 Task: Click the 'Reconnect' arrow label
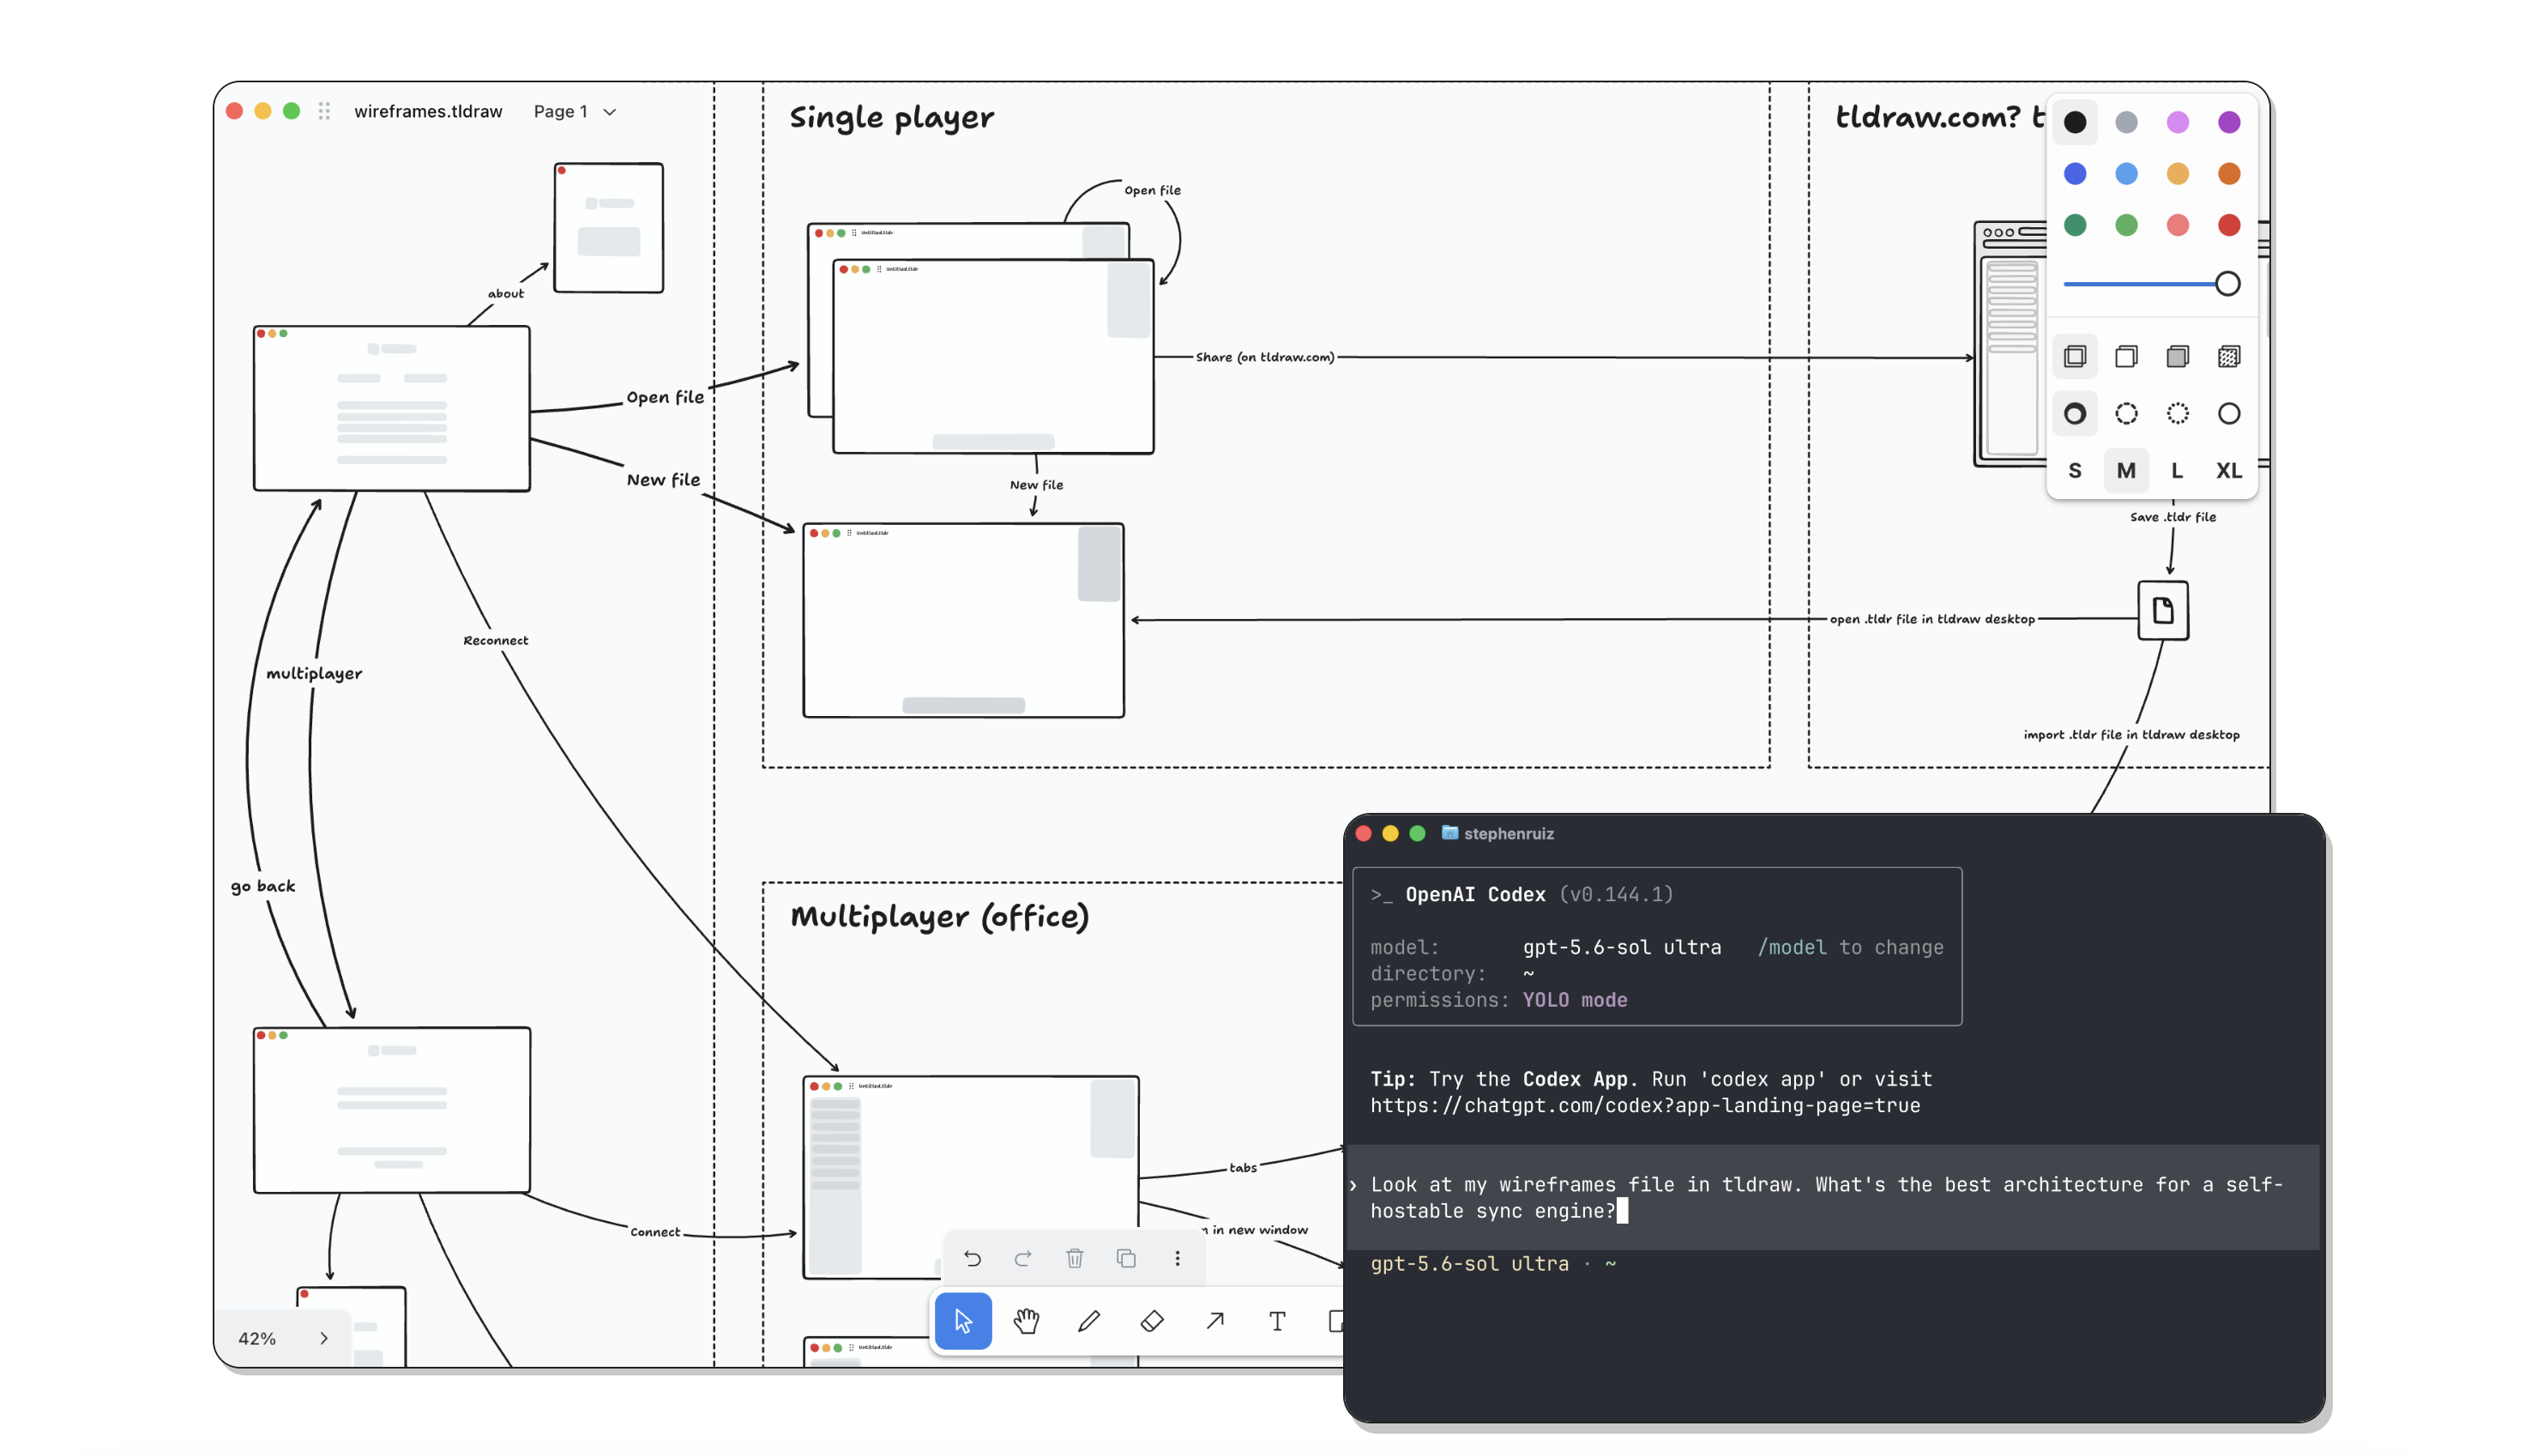495,640
